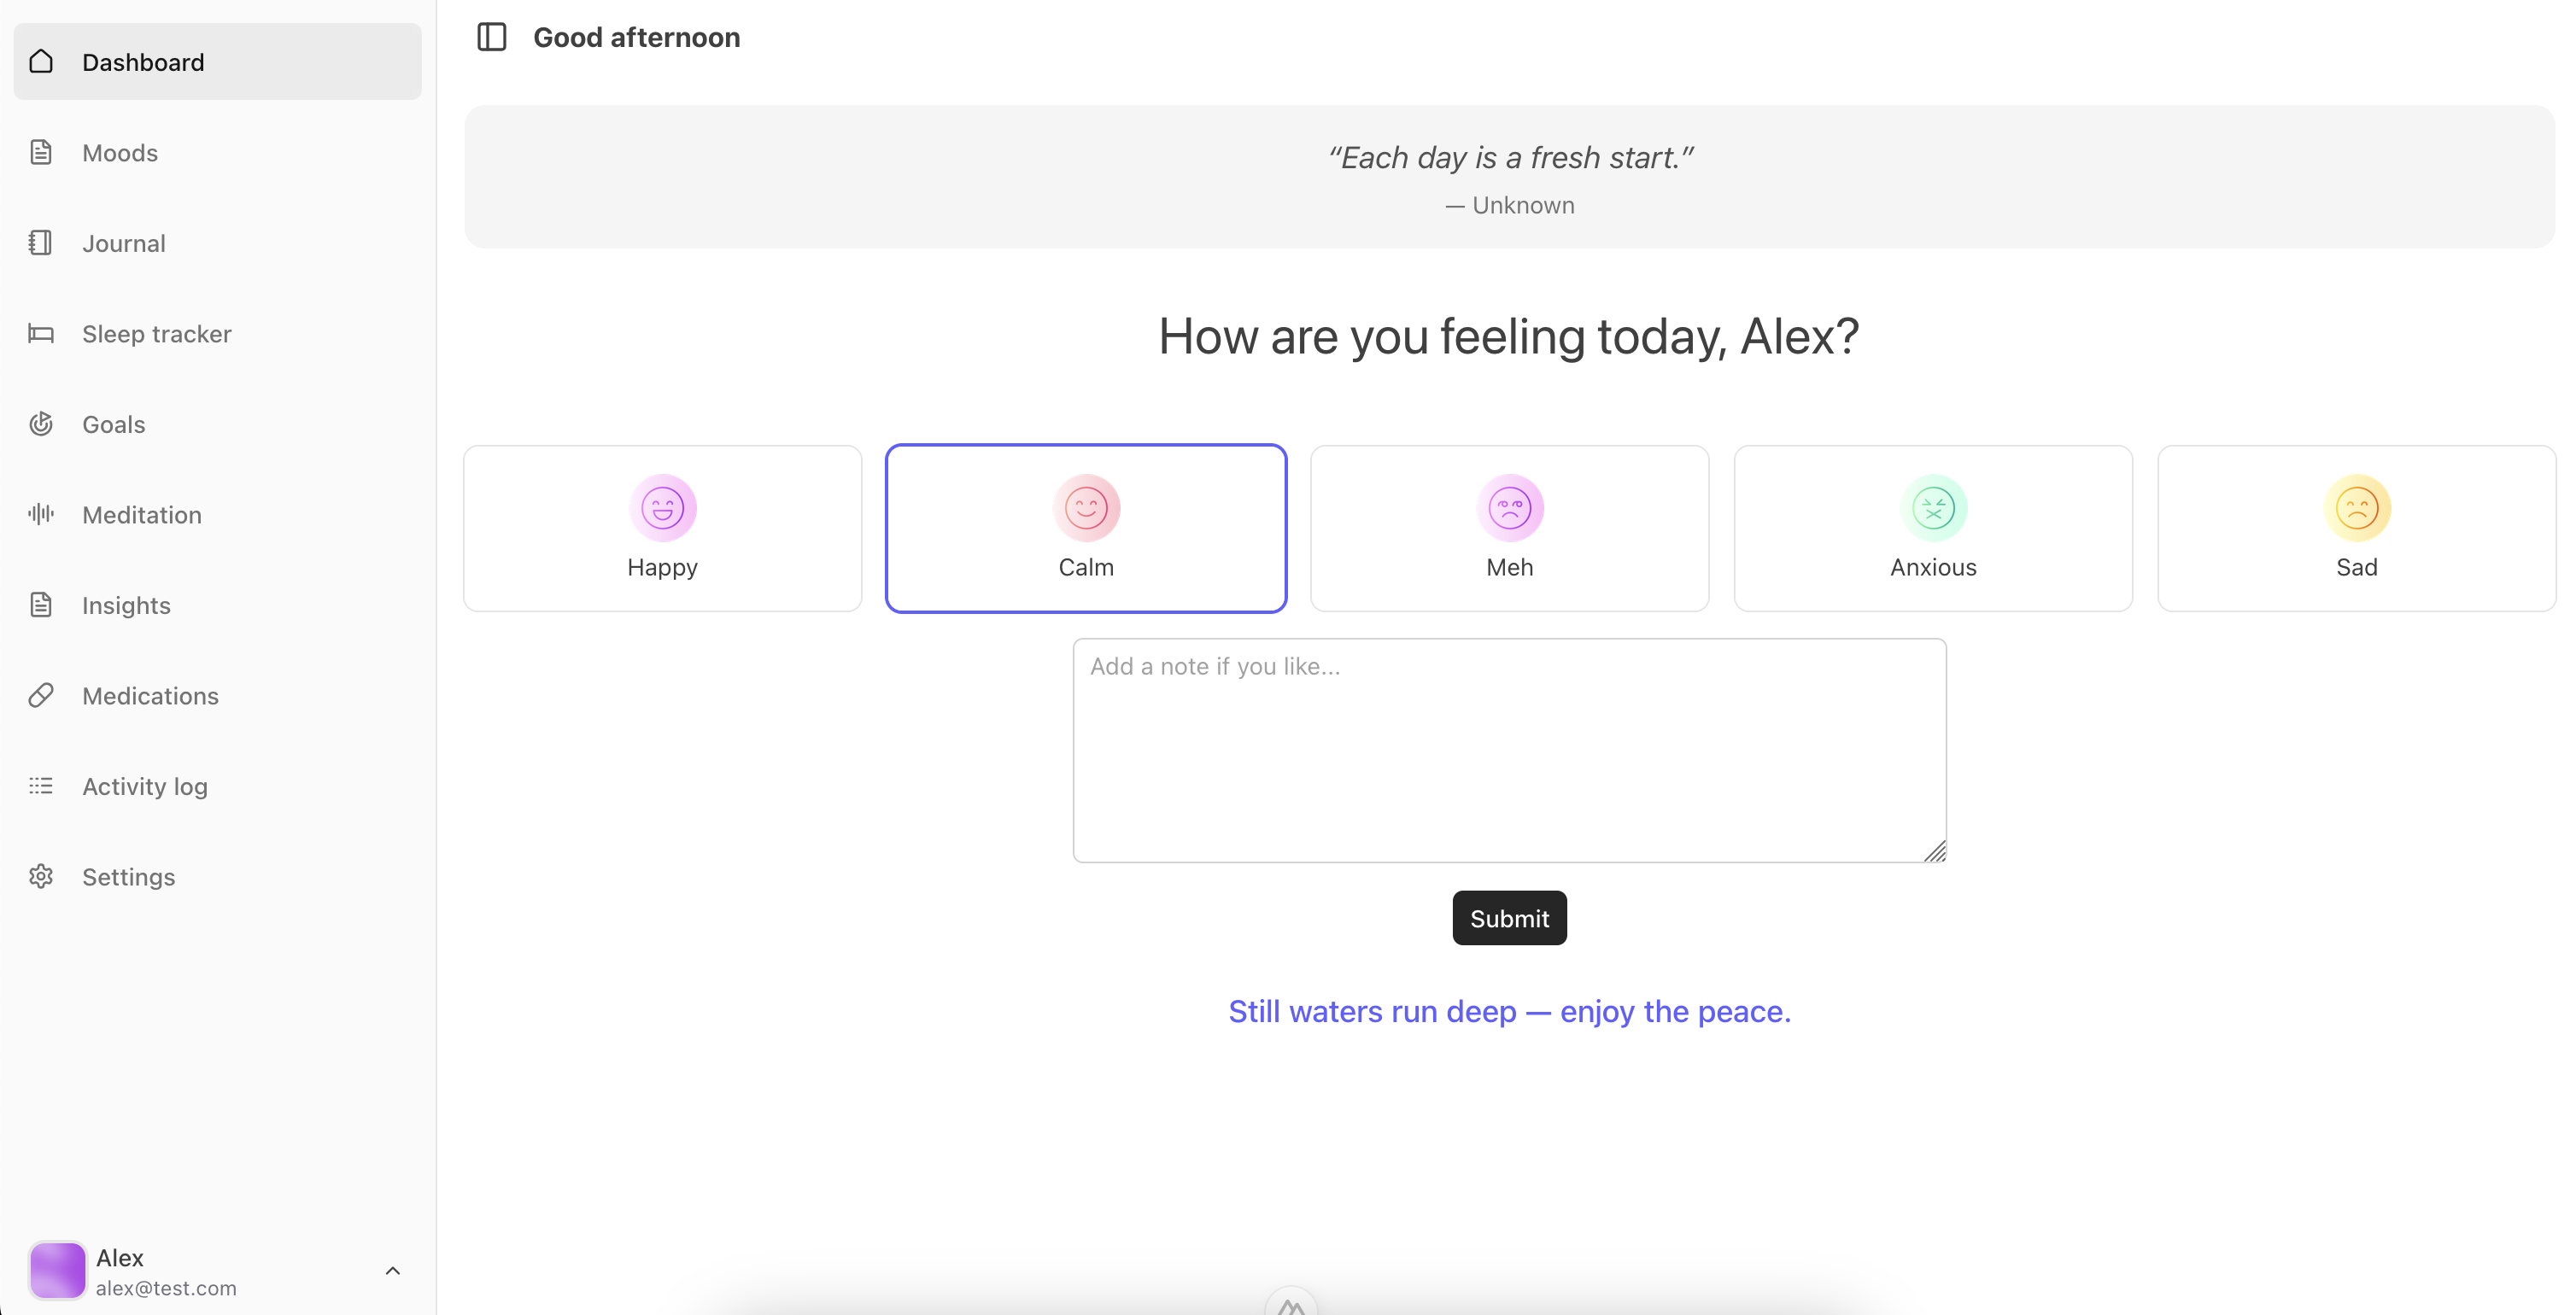Expand the Alex account menu chevron

tap(393, 1270)
